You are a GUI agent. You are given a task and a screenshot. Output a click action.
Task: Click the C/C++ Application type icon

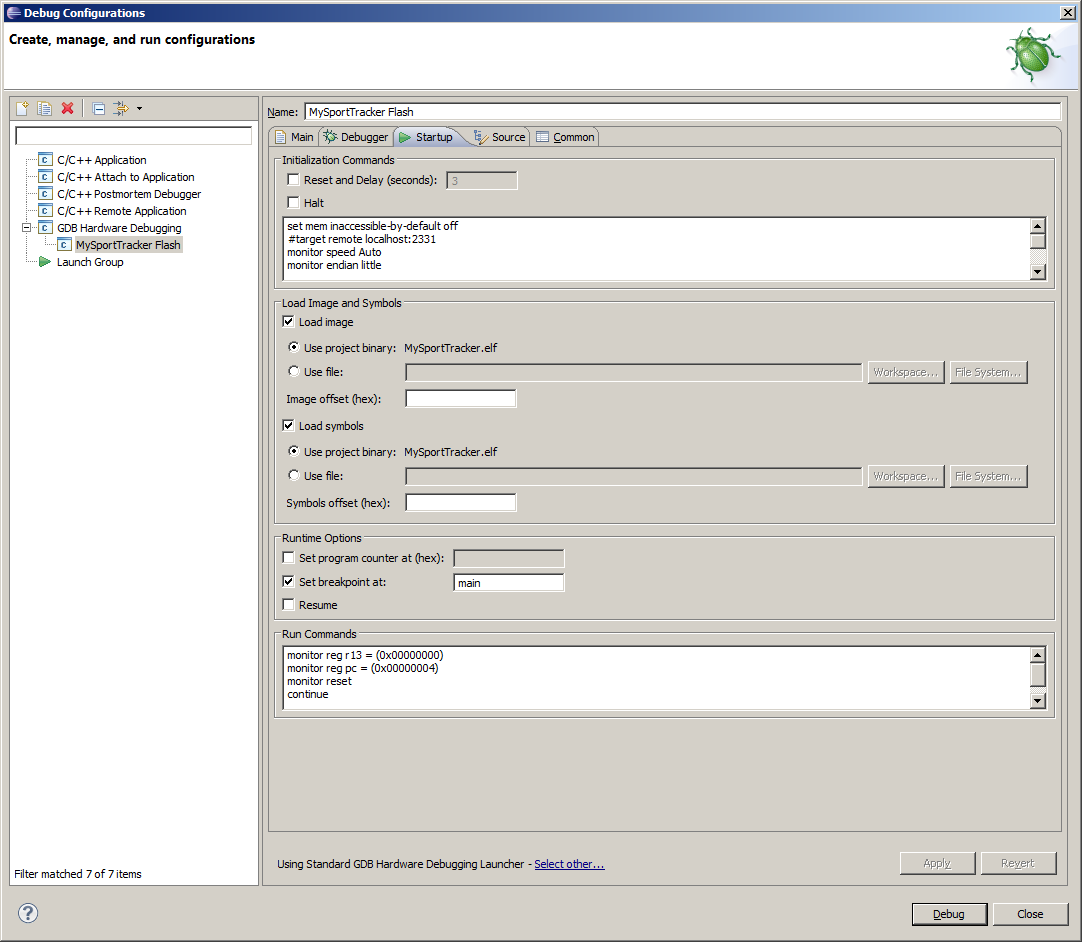tap(46, 159)
